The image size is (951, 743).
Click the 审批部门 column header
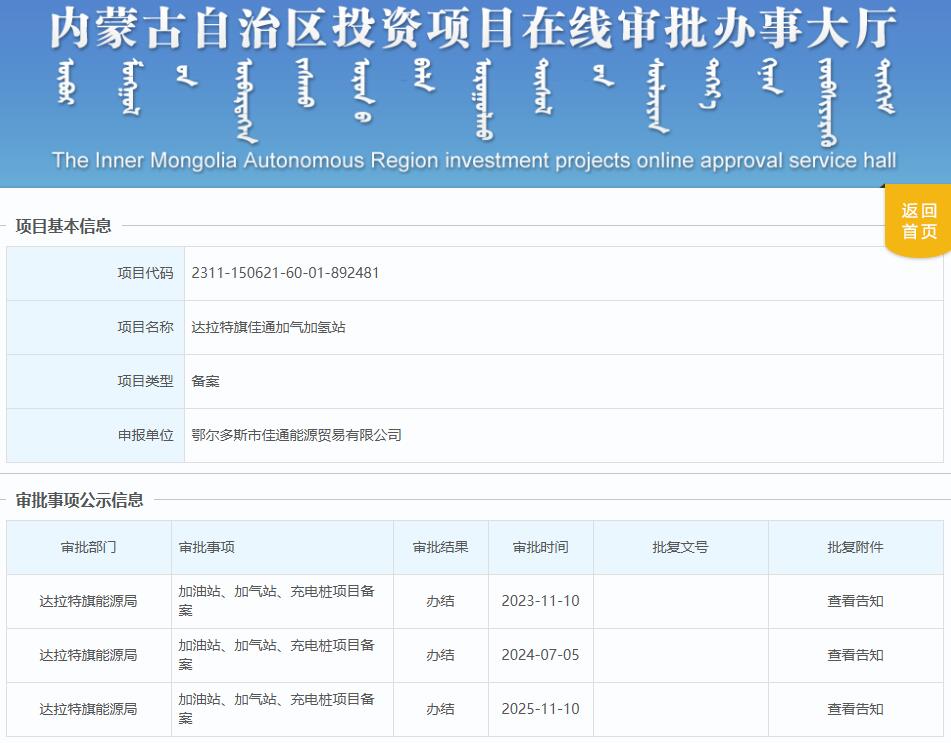(86, 547)
